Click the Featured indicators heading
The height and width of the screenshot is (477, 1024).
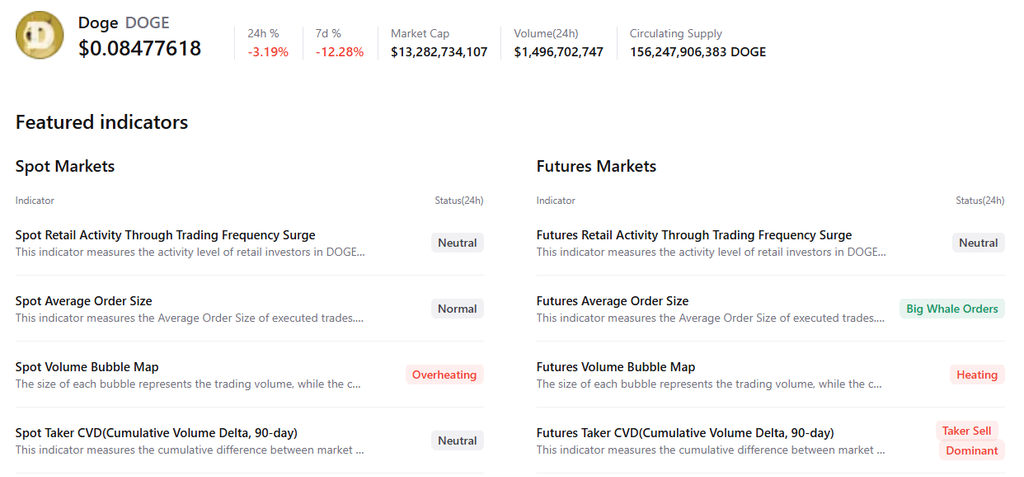point(102,122)
